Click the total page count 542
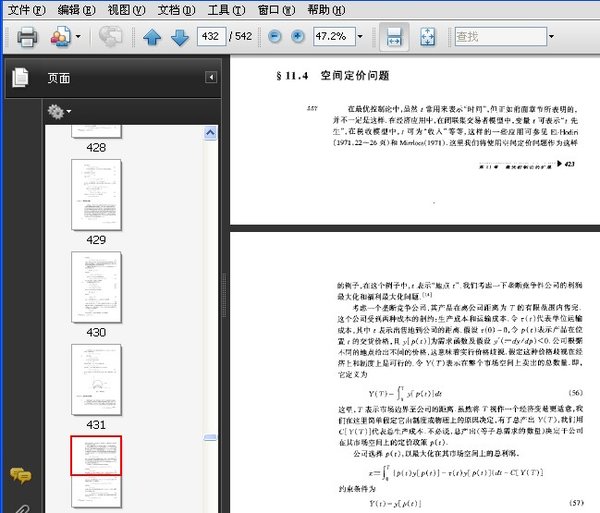Viewport: 600px width, 513px height. [x=243, y=36]
